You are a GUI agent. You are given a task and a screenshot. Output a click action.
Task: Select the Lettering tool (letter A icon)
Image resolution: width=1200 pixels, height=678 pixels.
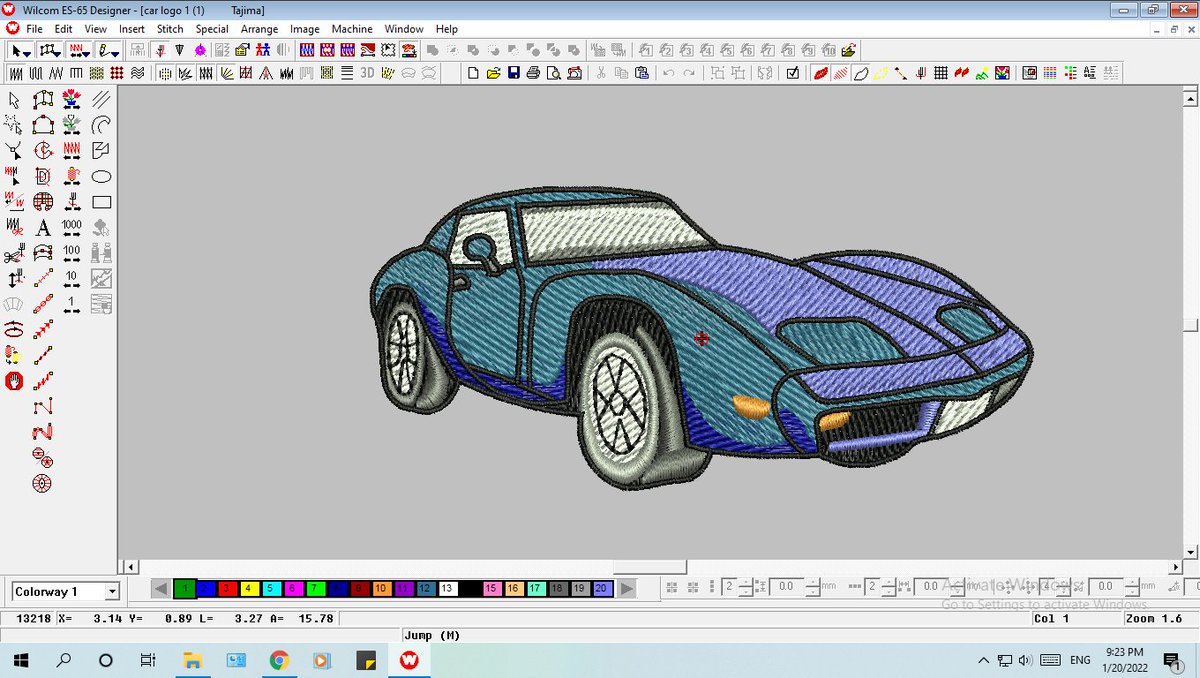(x=43, y=228)
